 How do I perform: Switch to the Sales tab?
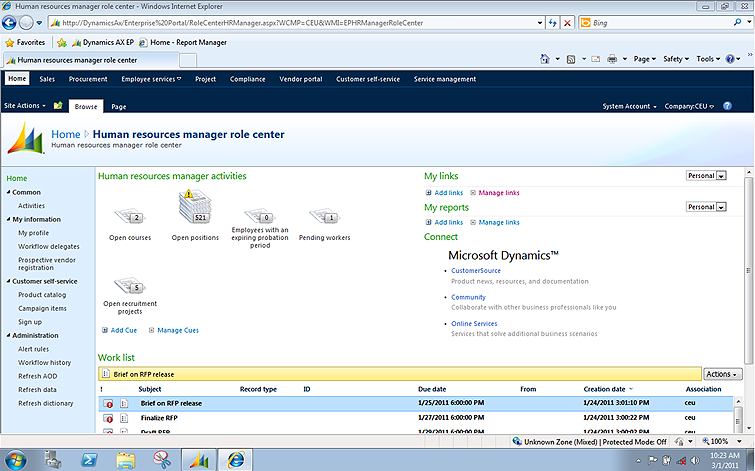click(47, 79)
